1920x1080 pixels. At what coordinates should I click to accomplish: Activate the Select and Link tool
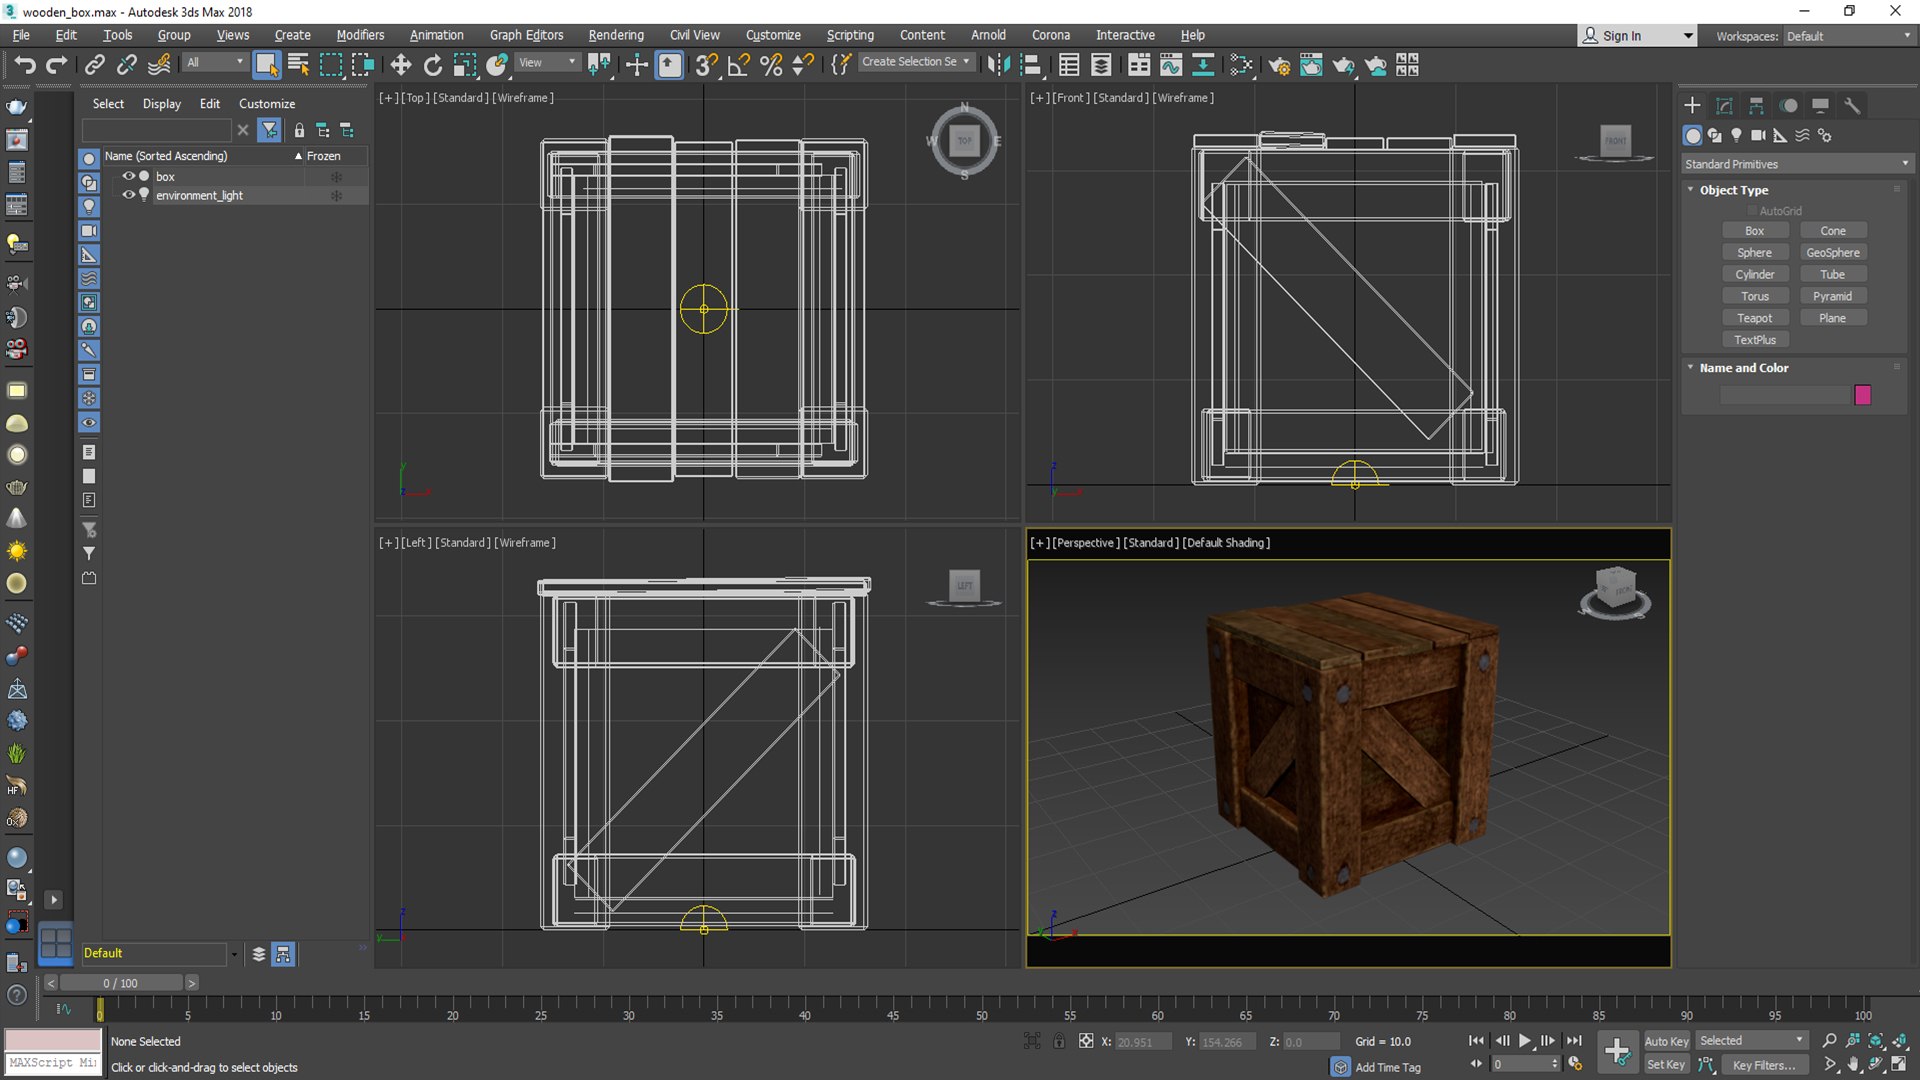(94, 65)
